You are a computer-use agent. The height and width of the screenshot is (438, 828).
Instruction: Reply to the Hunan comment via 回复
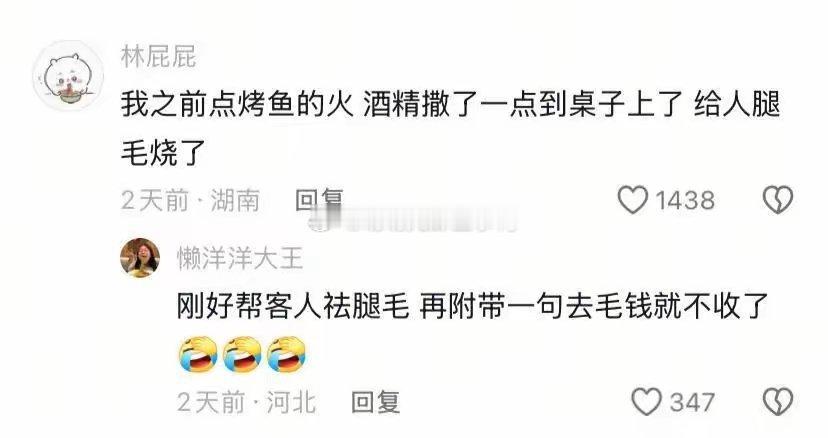(x=319, y=200)
